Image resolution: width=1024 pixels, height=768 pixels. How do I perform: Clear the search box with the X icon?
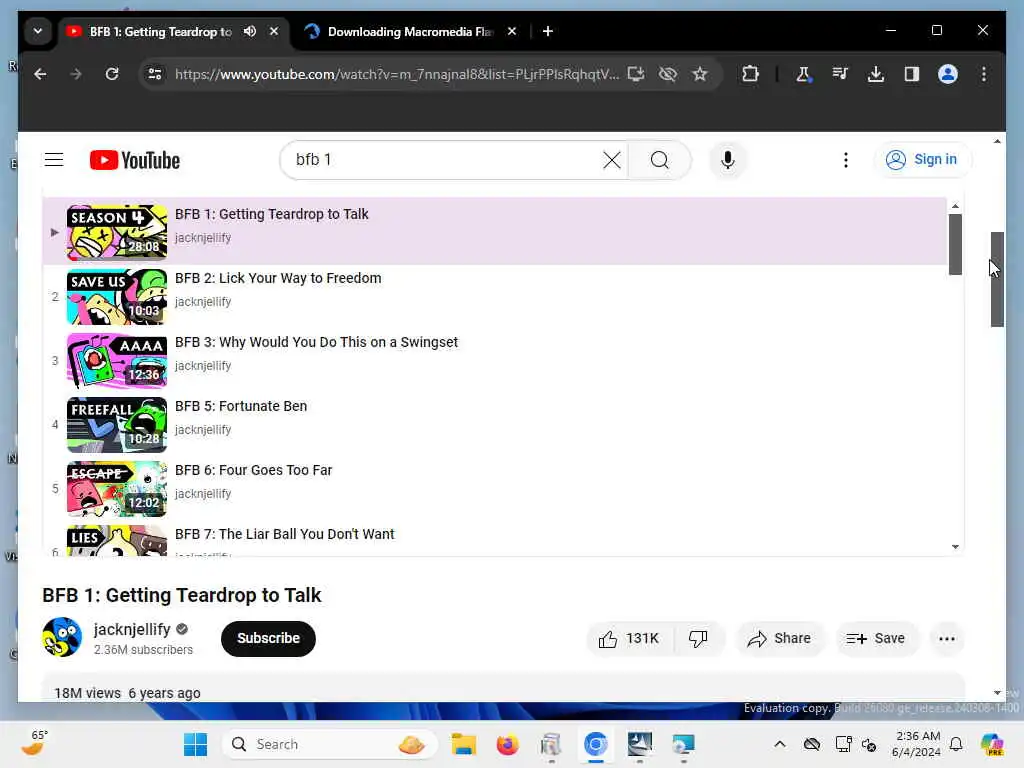point(611,160)
